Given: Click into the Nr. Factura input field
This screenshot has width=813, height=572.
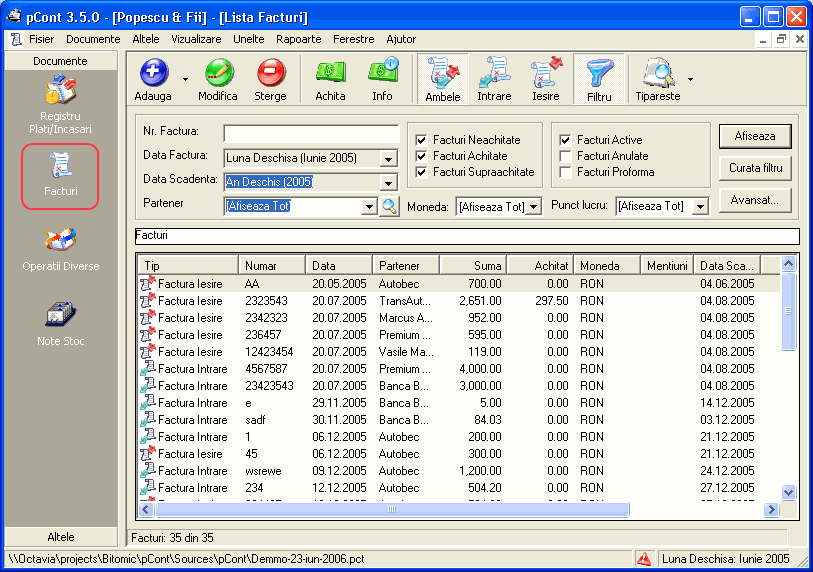Looking at the screenshot, I should click(x=312, y=133).
